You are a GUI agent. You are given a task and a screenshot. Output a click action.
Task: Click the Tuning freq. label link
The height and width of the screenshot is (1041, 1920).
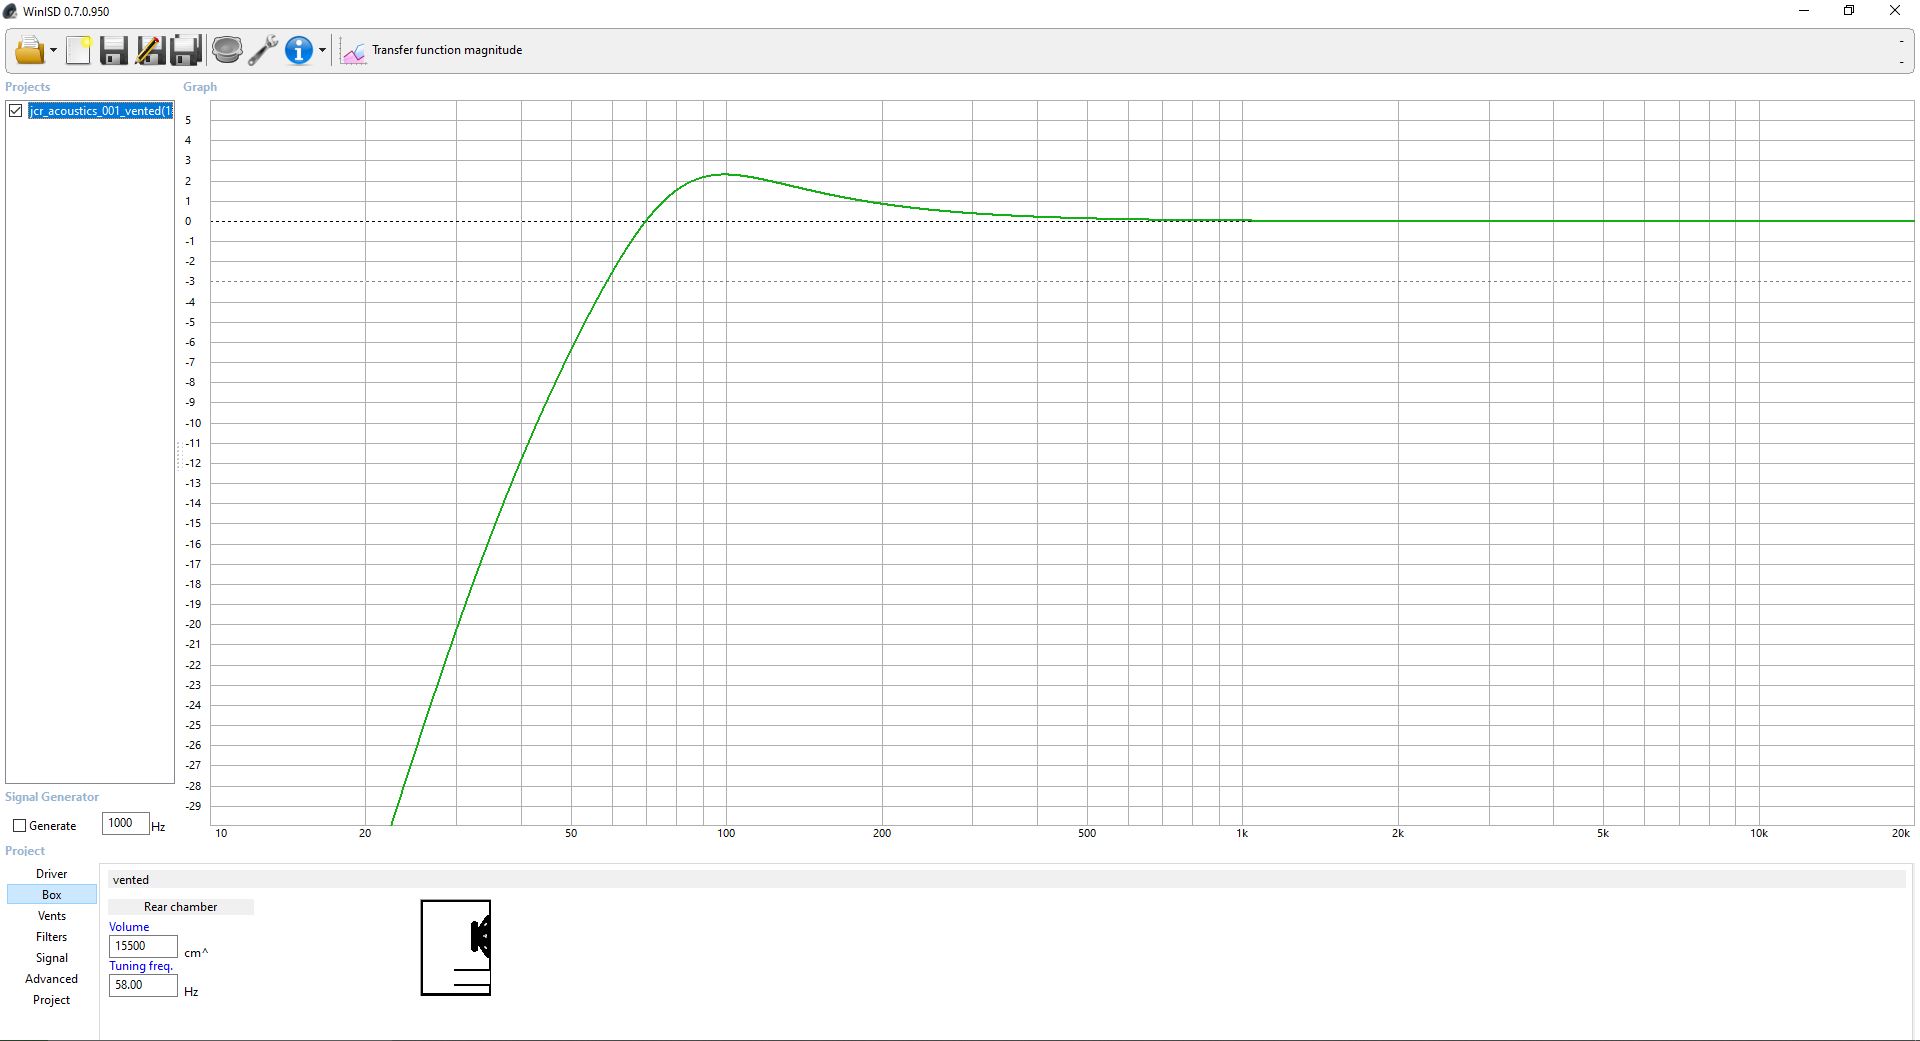(141, 966)
